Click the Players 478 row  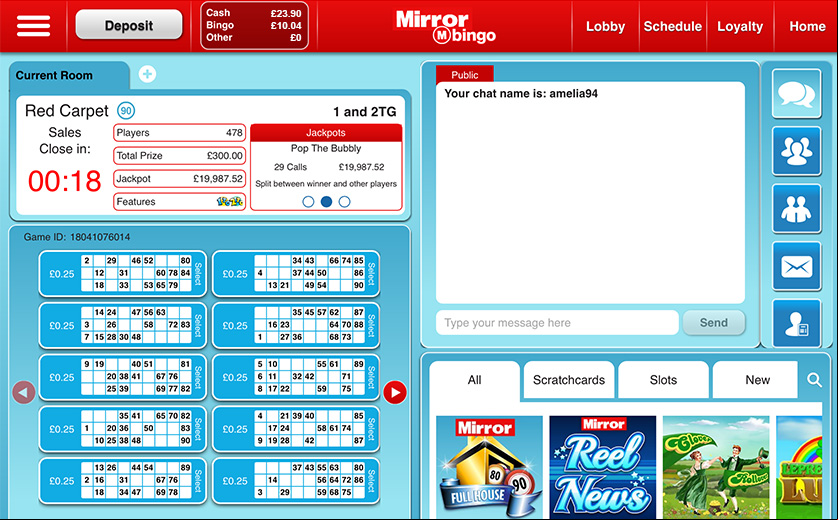[179, 133]
